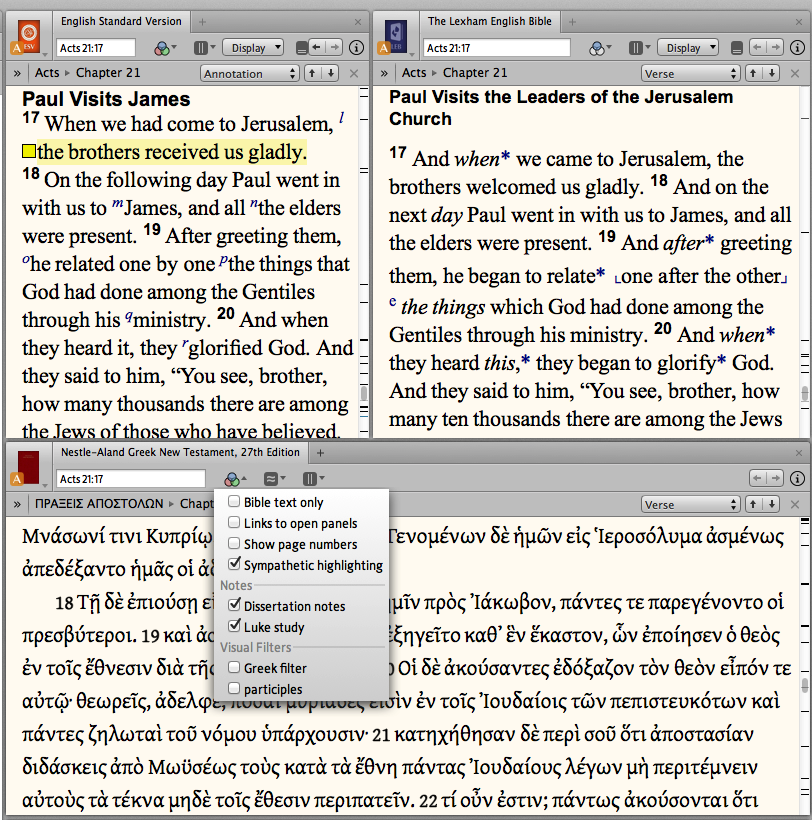Open the Lexham English Bible cover icon
812x820 pixels.
coord(396,36)
